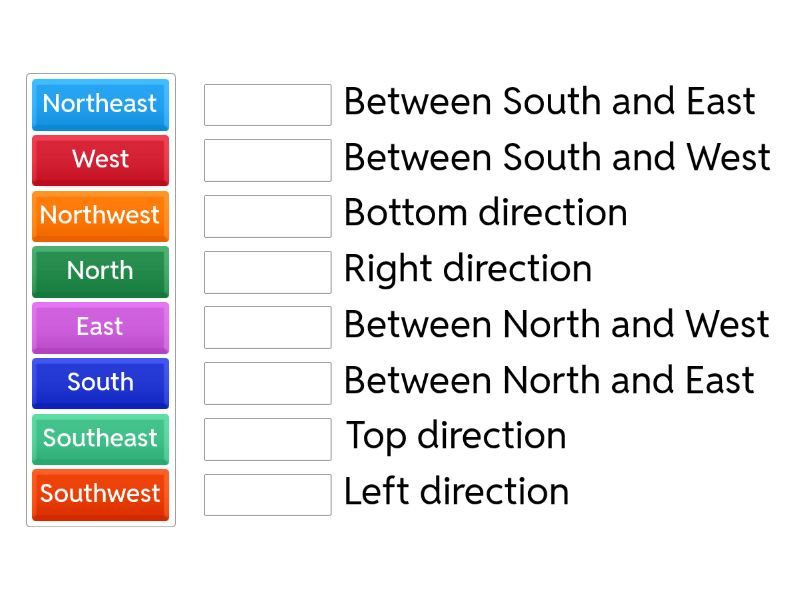Select answer slot beside Left direction

(x=267, y=495)
